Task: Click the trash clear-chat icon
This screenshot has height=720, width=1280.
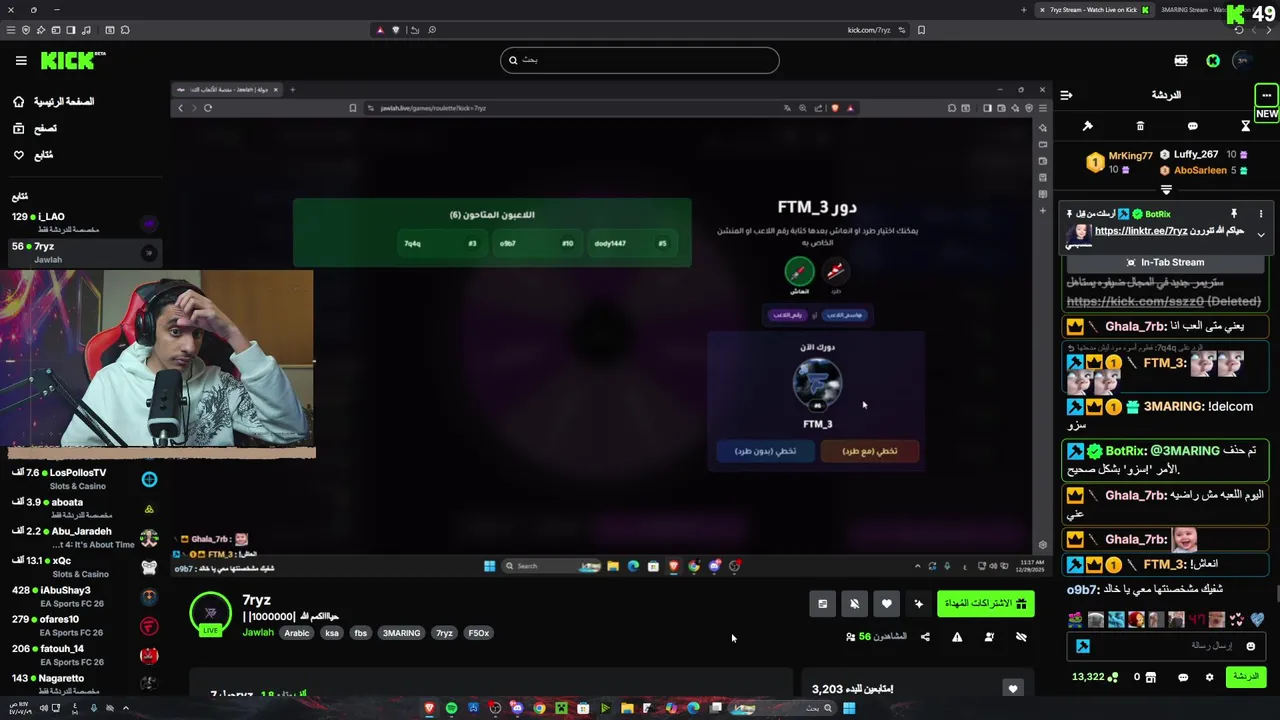Action: (x=1140, y=126)
